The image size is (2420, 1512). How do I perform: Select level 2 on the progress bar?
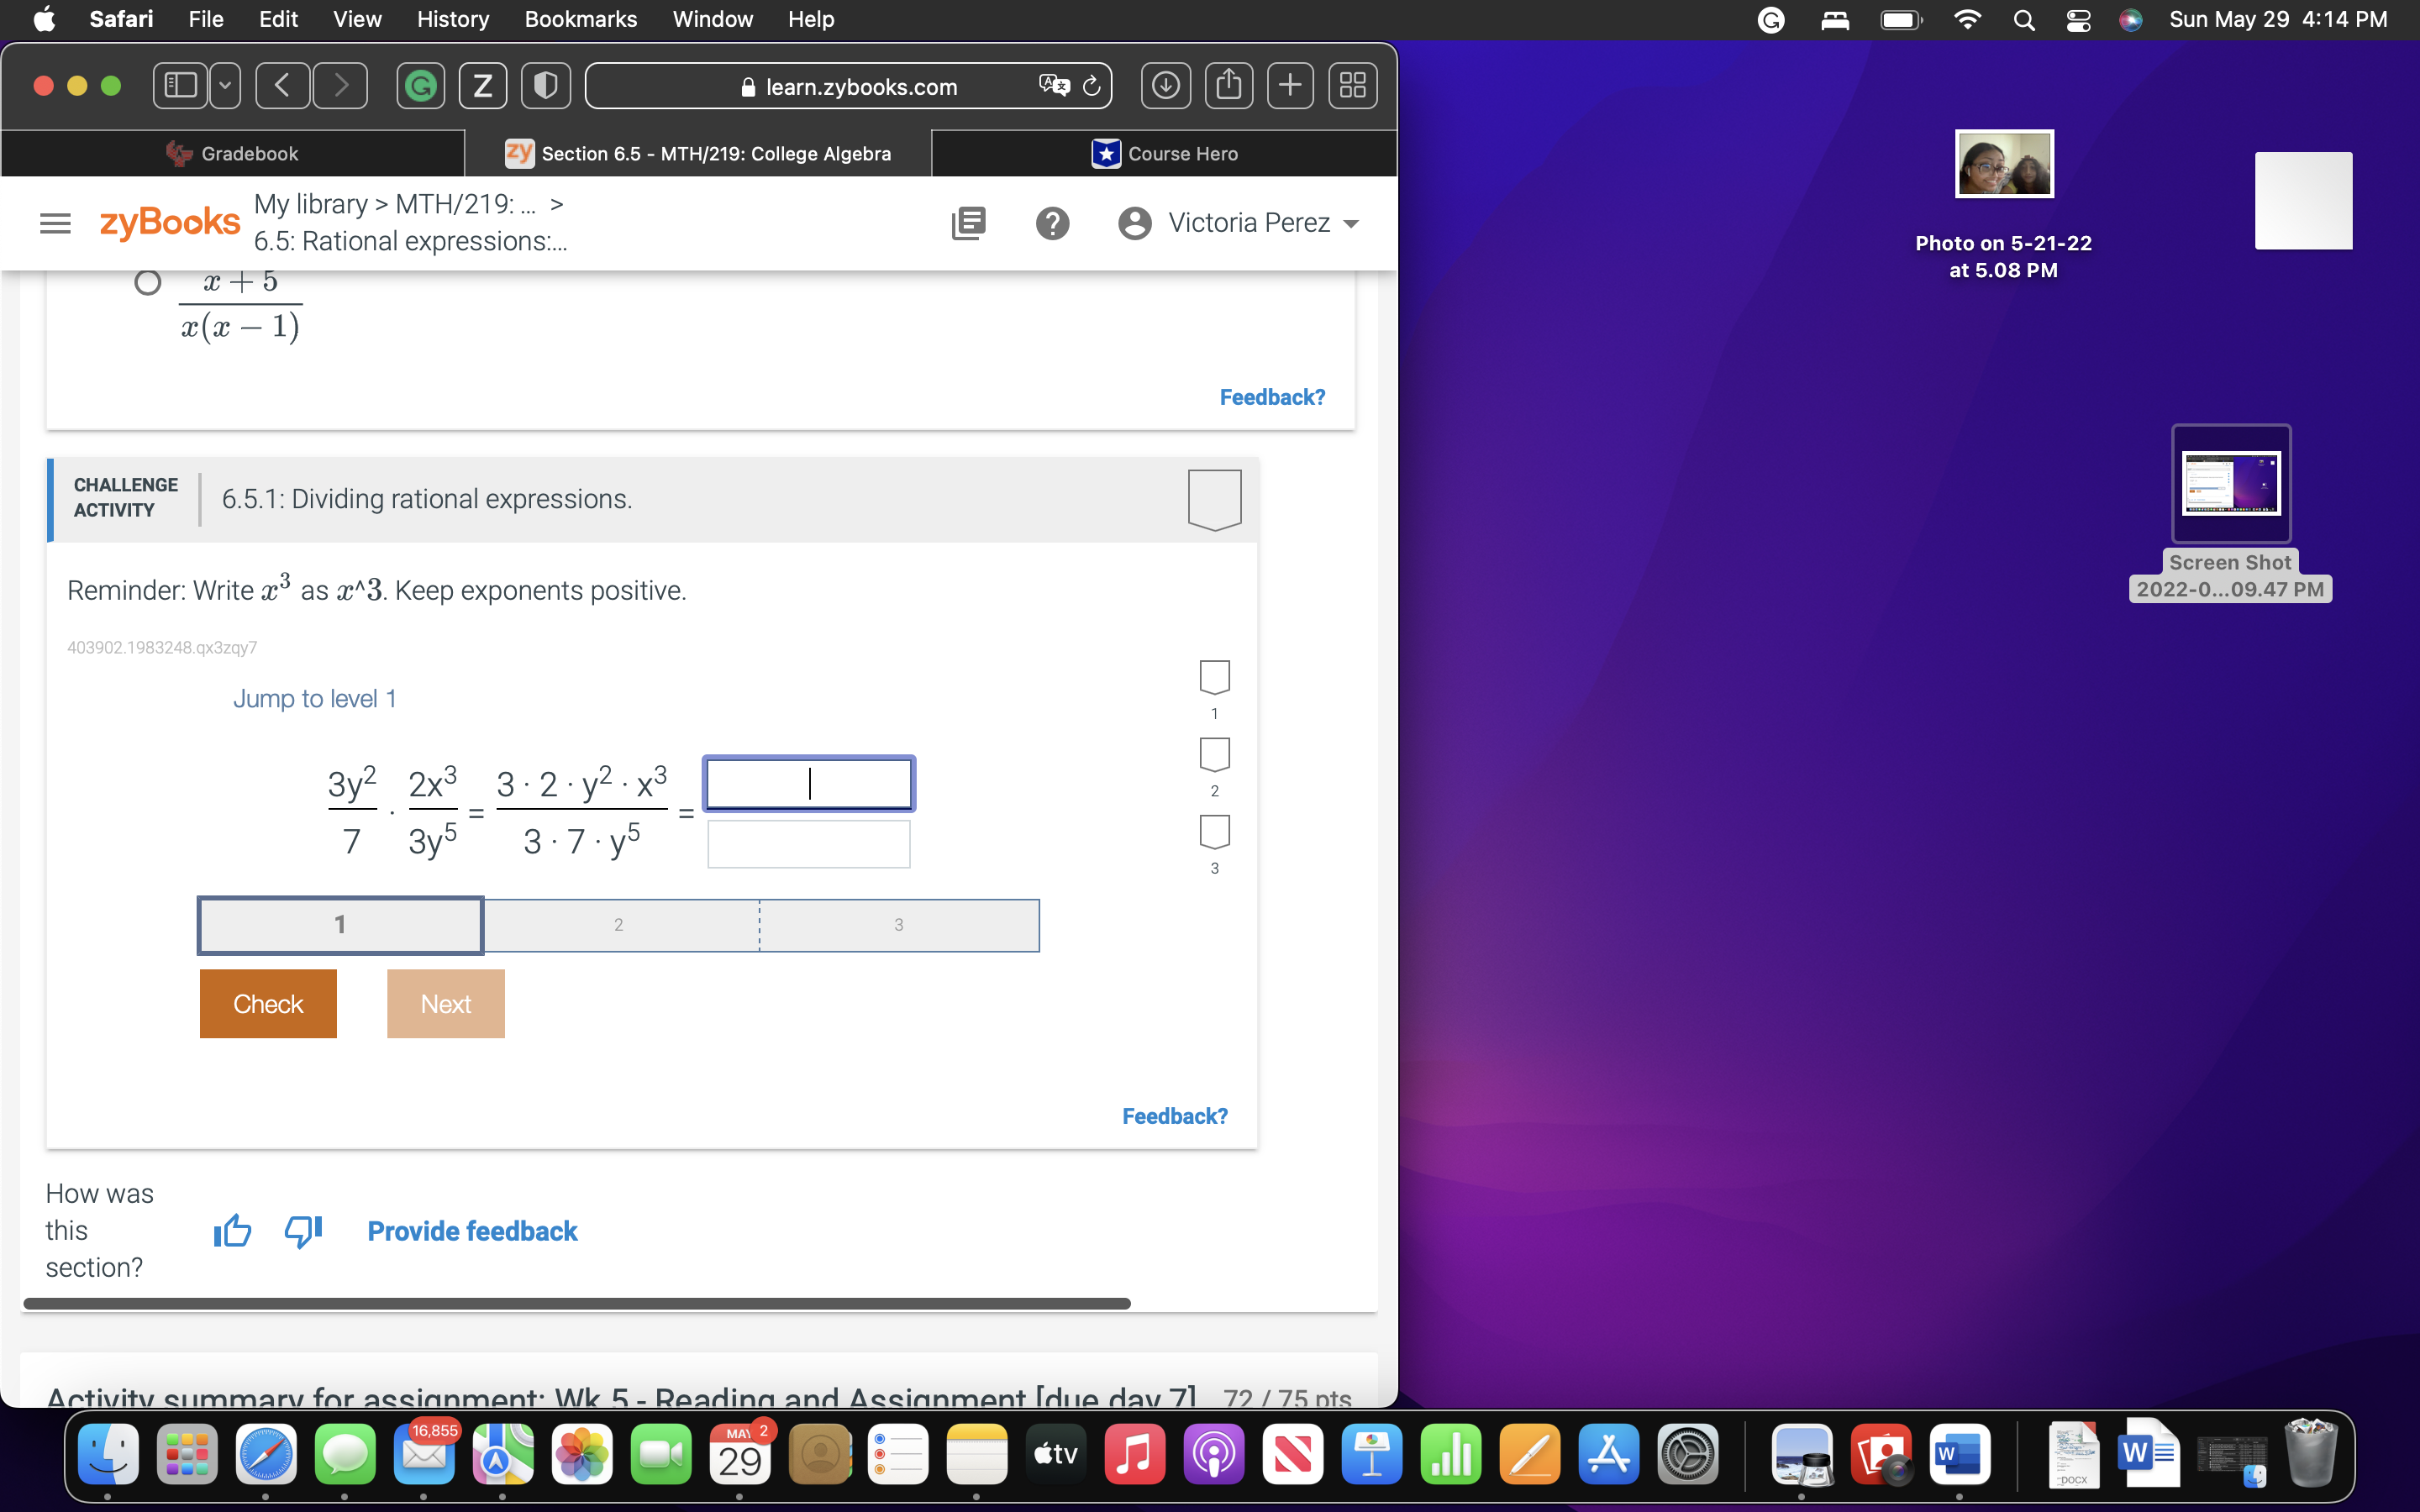click(x=618, y=925)
